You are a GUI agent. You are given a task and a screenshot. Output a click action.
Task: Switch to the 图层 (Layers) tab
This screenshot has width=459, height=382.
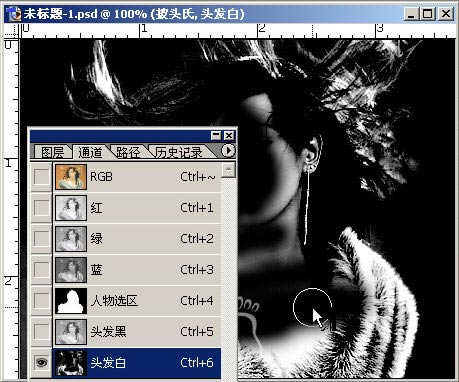(52, 152)
